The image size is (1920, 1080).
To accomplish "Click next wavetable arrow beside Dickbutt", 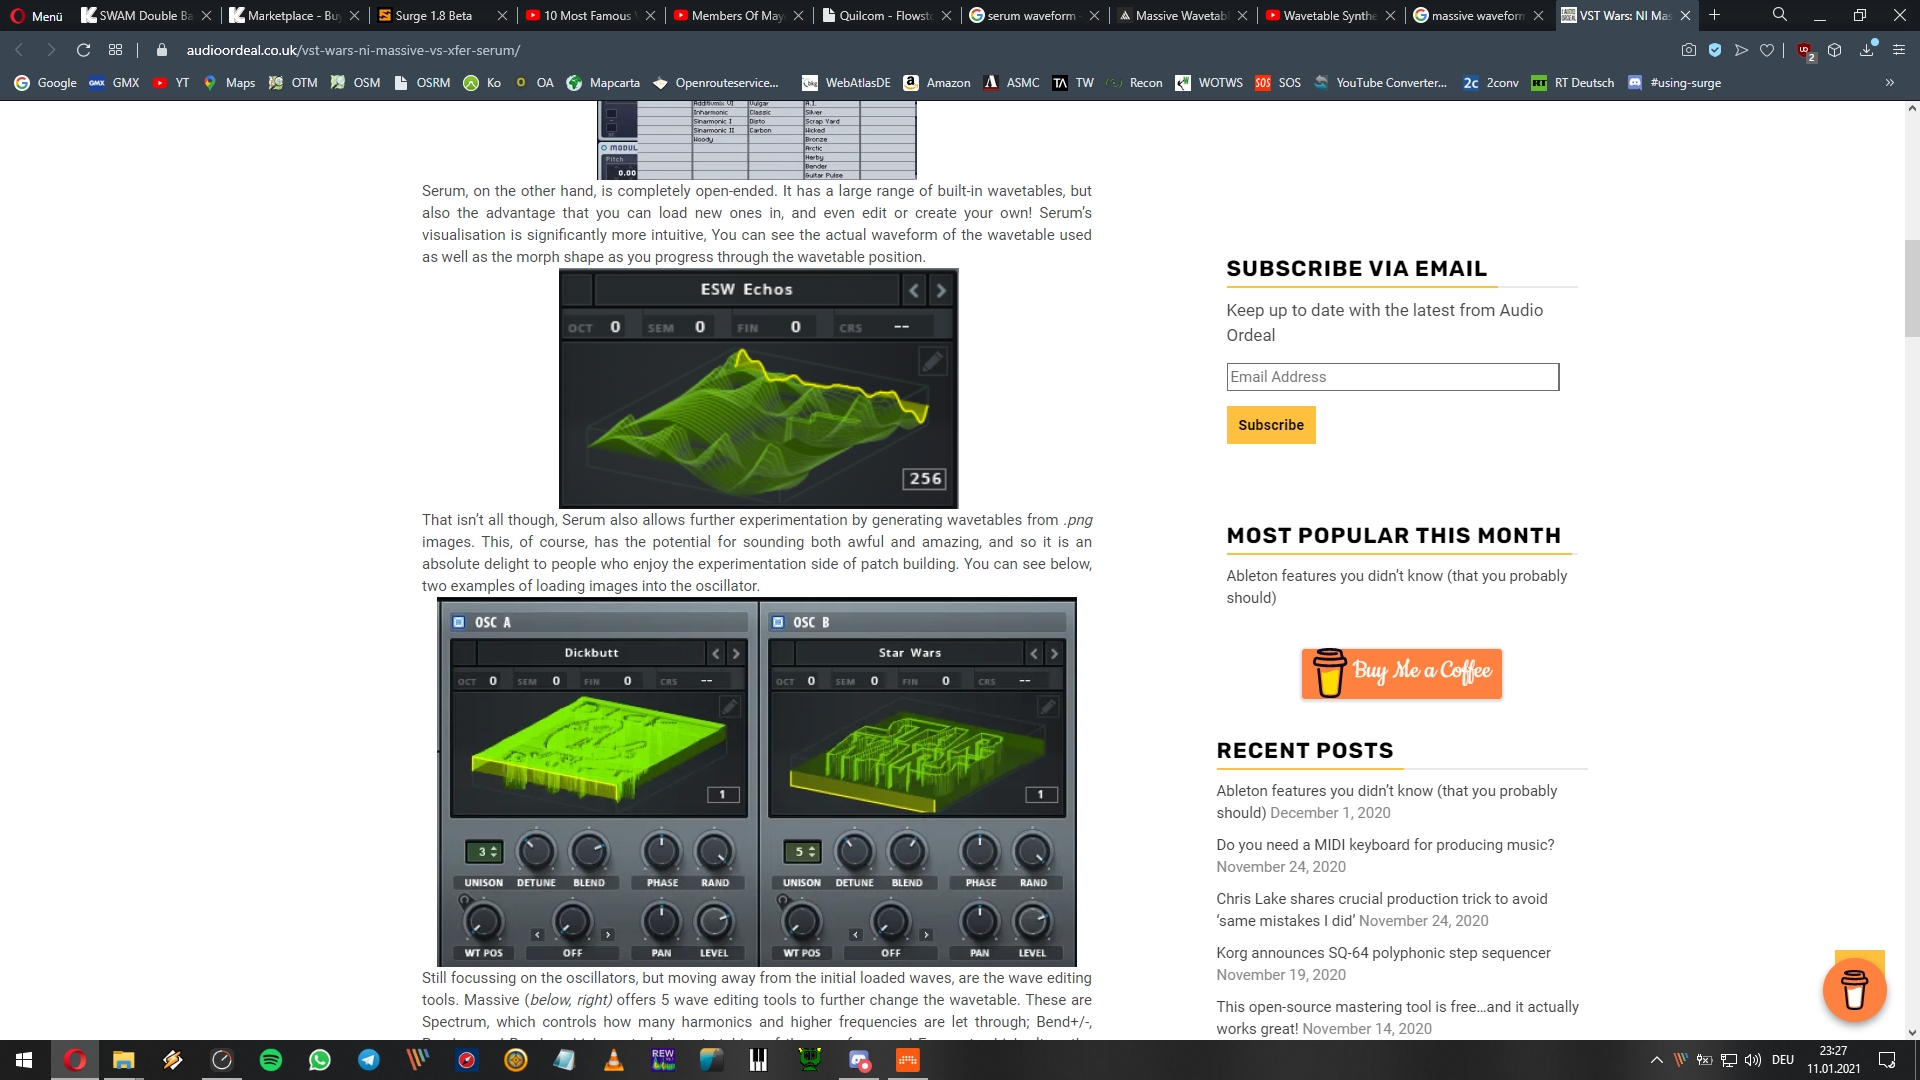I will [736, 653].
